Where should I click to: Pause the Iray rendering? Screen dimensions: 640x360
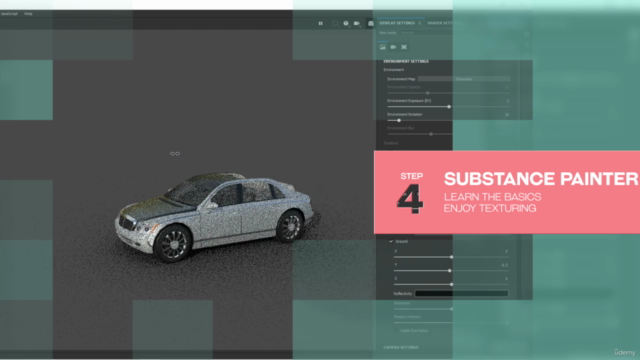tap(320, 23)
